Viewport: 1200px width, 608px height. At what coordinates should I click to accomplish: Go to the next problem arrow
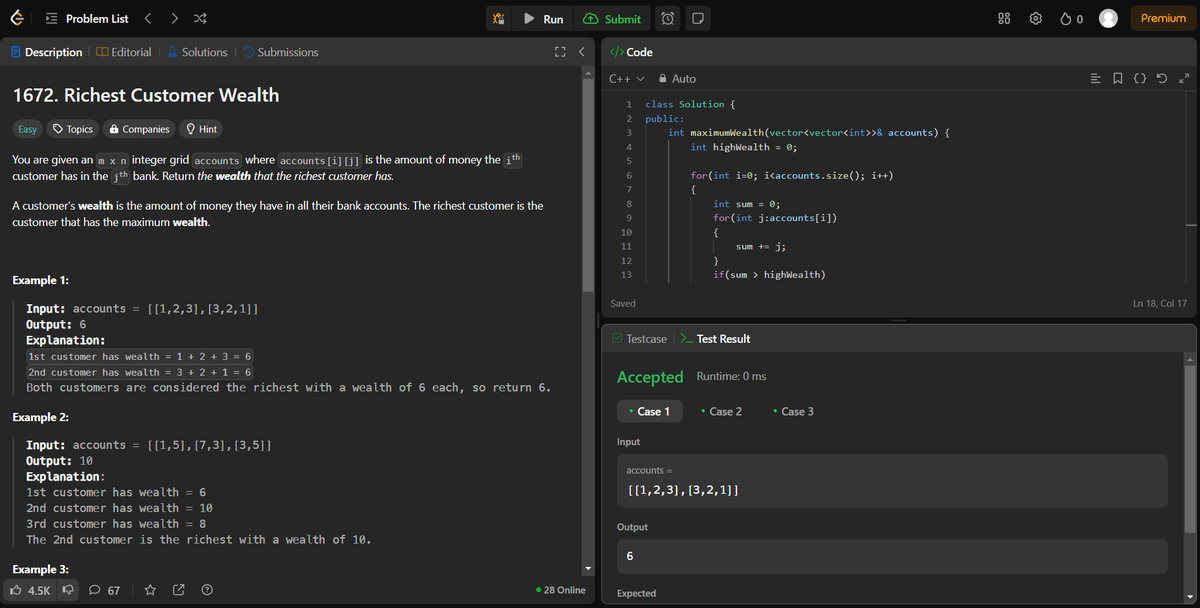[x=174, y=19]
